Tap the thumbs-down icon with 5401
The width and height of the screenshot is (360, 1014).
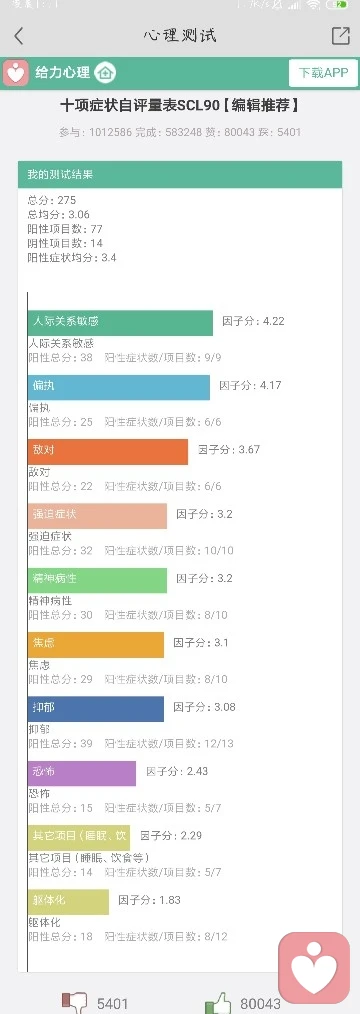pyautogui.click(x=75, y=1004)
